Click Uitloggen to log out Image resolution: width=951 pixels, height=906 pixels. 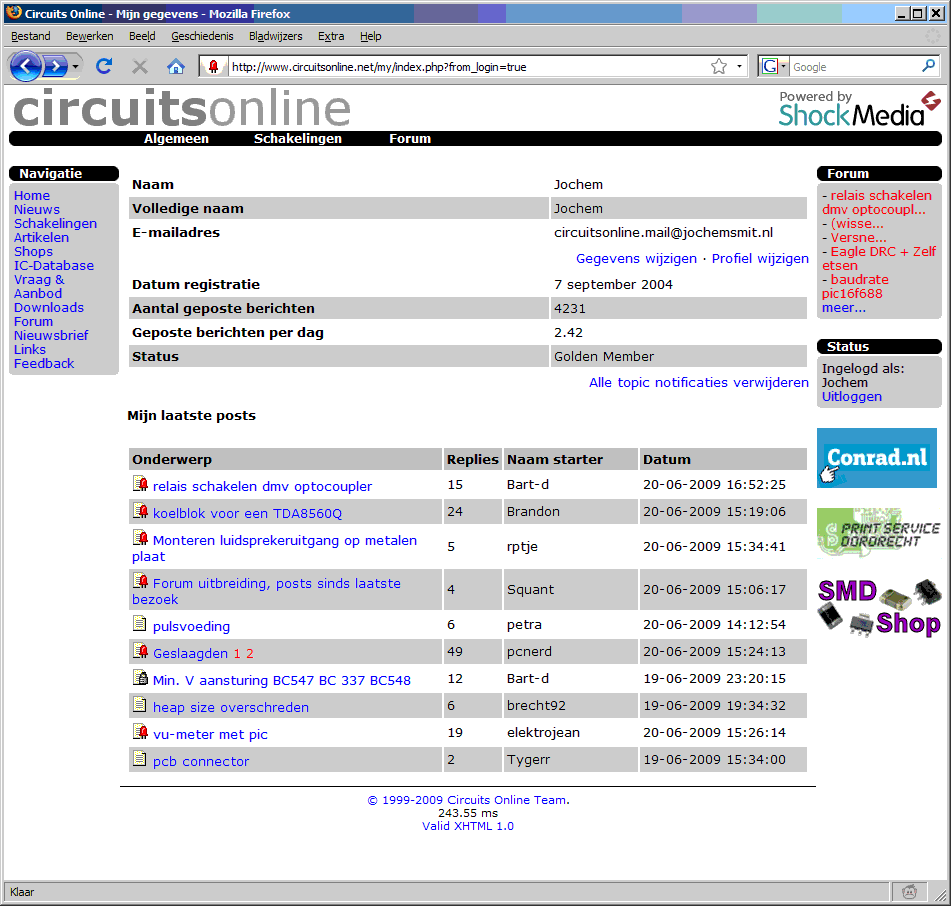(851, 397)
